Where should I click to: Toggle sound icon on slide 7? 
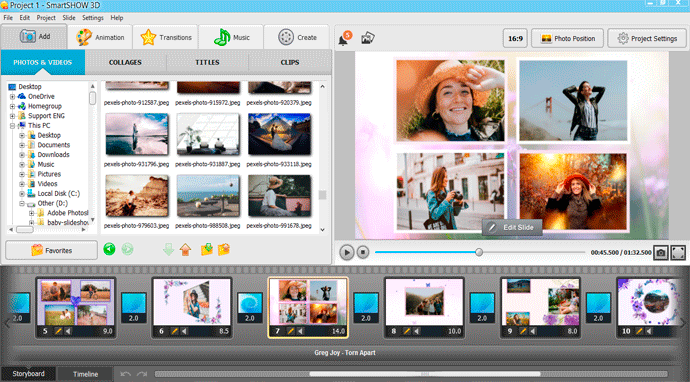tap(301, 331)
